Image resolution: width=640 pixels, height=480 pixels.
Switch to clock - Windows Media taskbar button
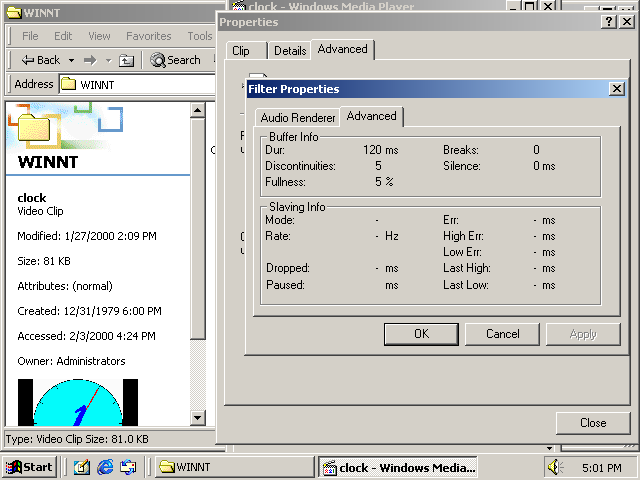(x=398, y=467)
